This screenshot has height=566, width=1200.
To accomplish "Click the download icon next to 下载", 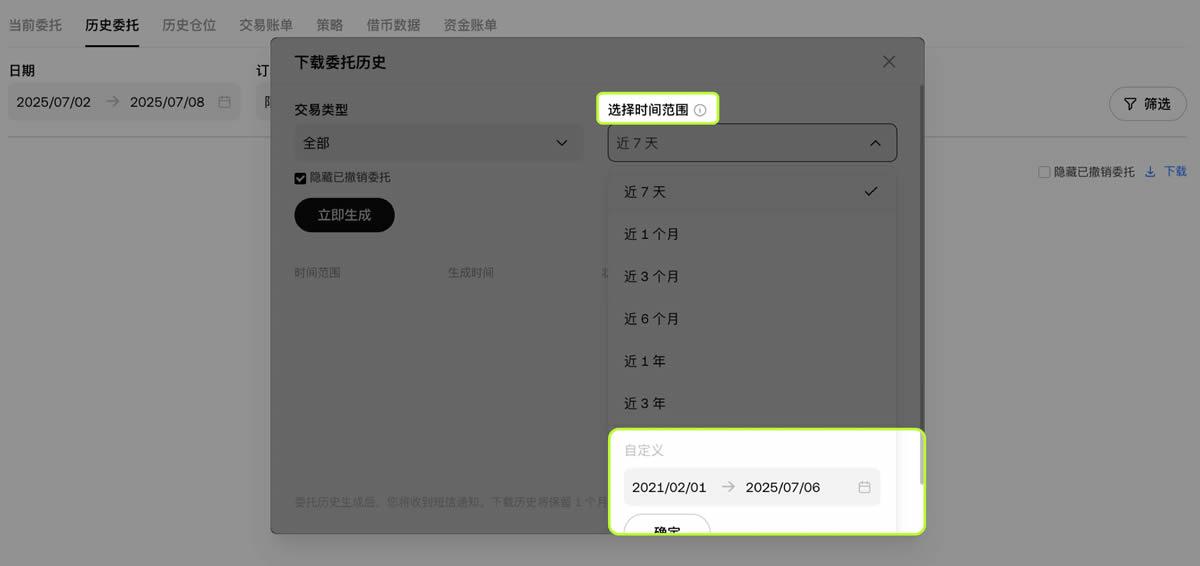I will (1150, 172).
